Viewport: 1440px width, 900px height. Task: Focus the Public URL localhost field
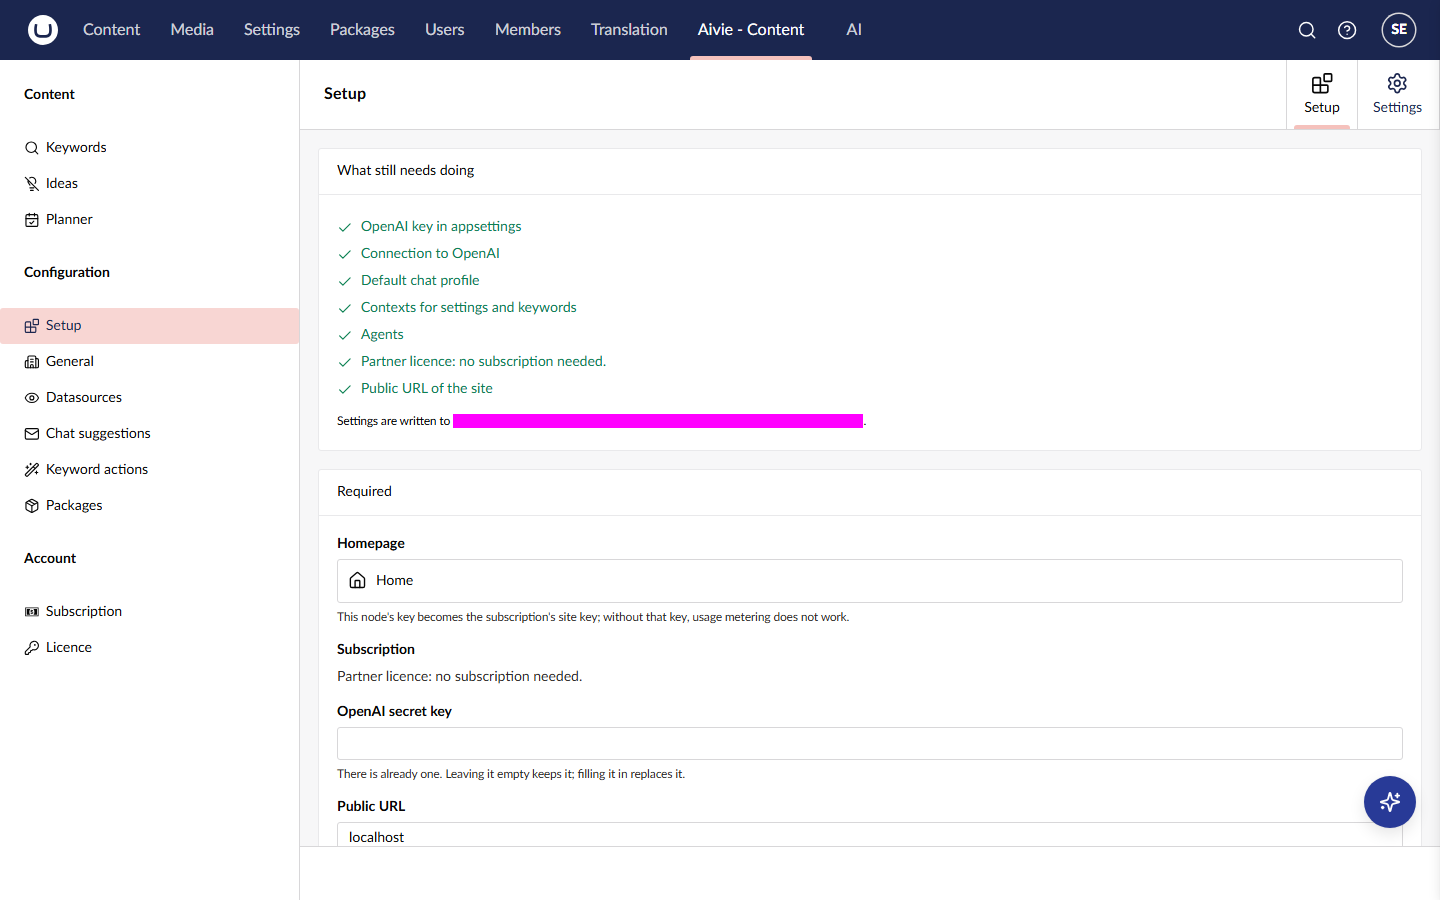point(870,835)
